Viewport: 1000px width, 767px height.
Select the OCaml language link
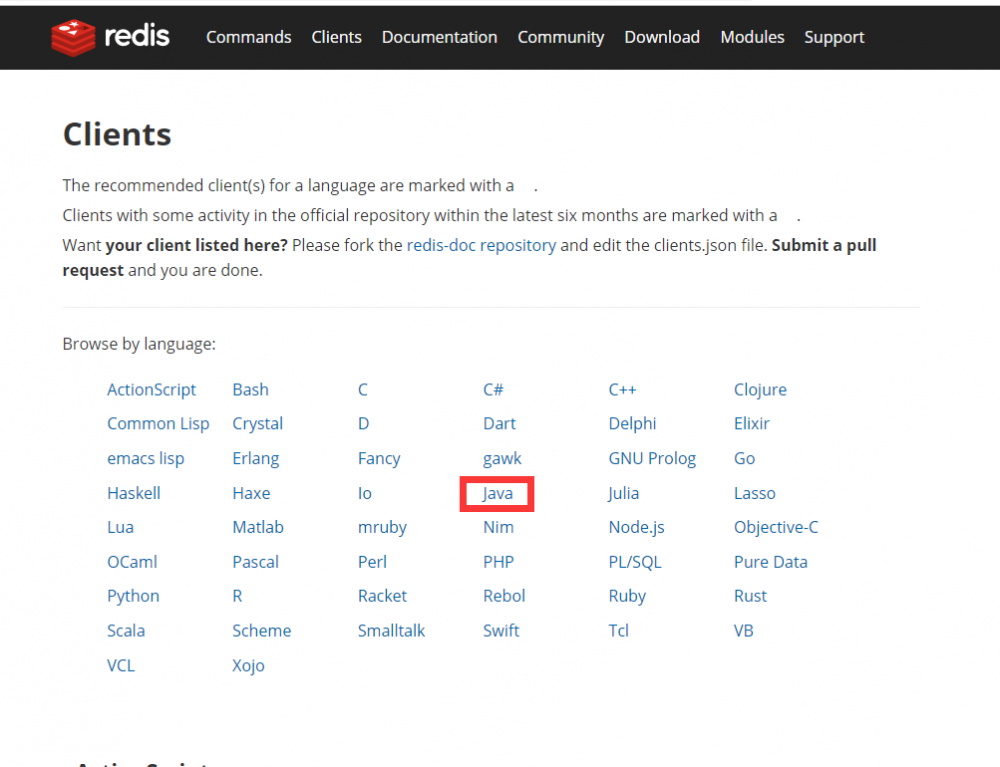point(132,562)
